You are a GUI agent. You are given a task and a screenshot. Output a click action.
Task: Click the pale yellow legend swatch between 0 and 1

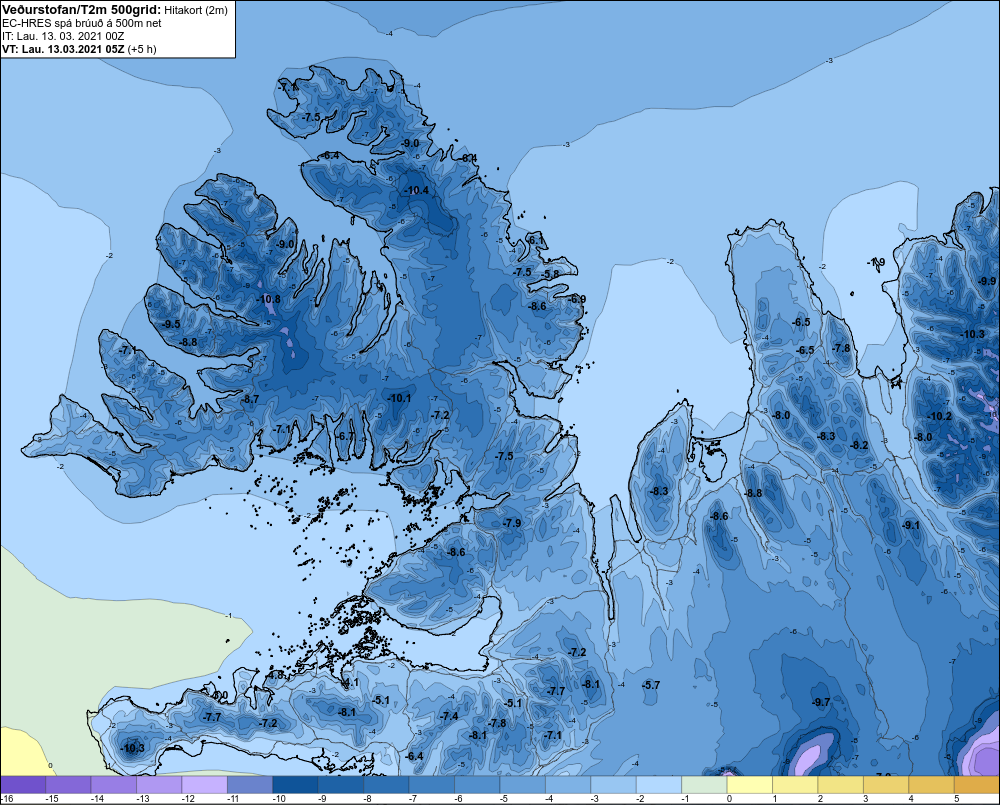click(x=749, y=784)
